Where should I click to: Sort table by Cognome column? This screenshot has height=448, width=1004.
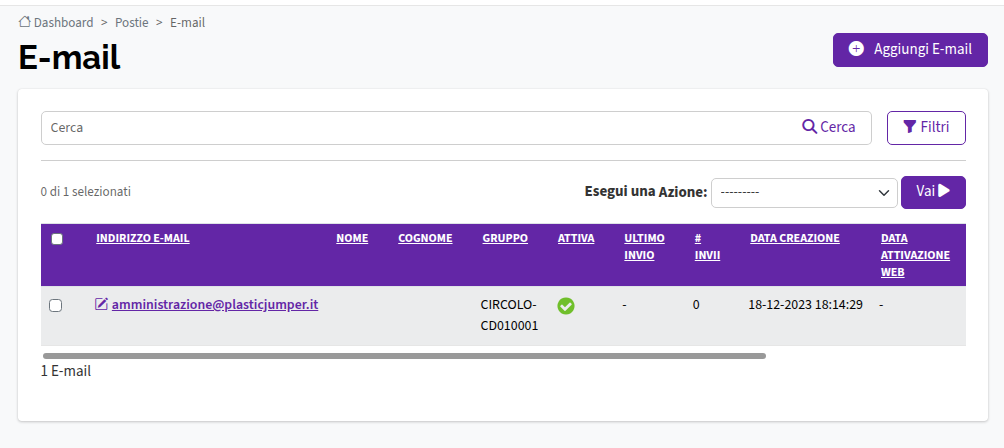tap(425, 238)
